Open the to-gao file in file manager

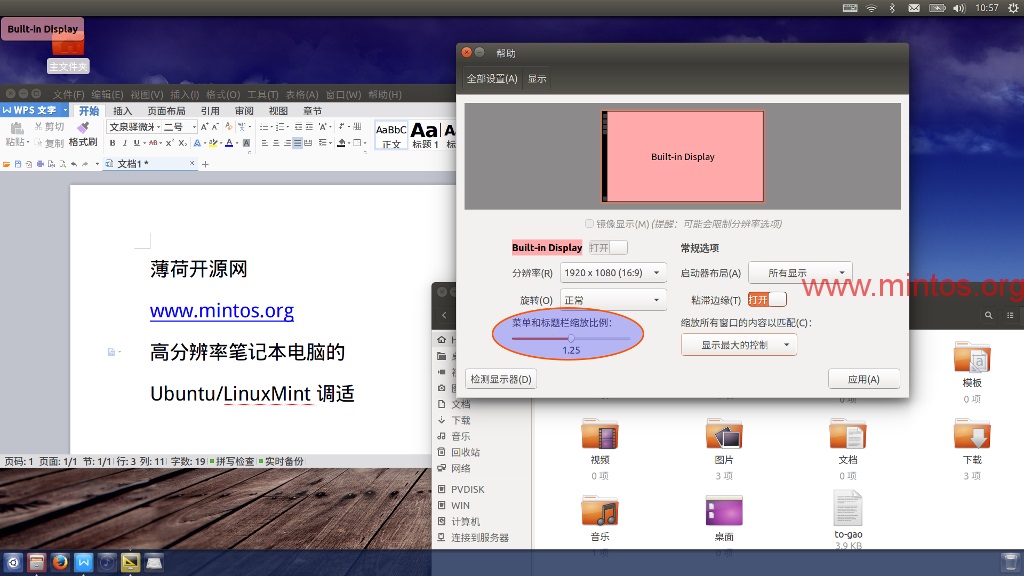(x=848, y=516)
